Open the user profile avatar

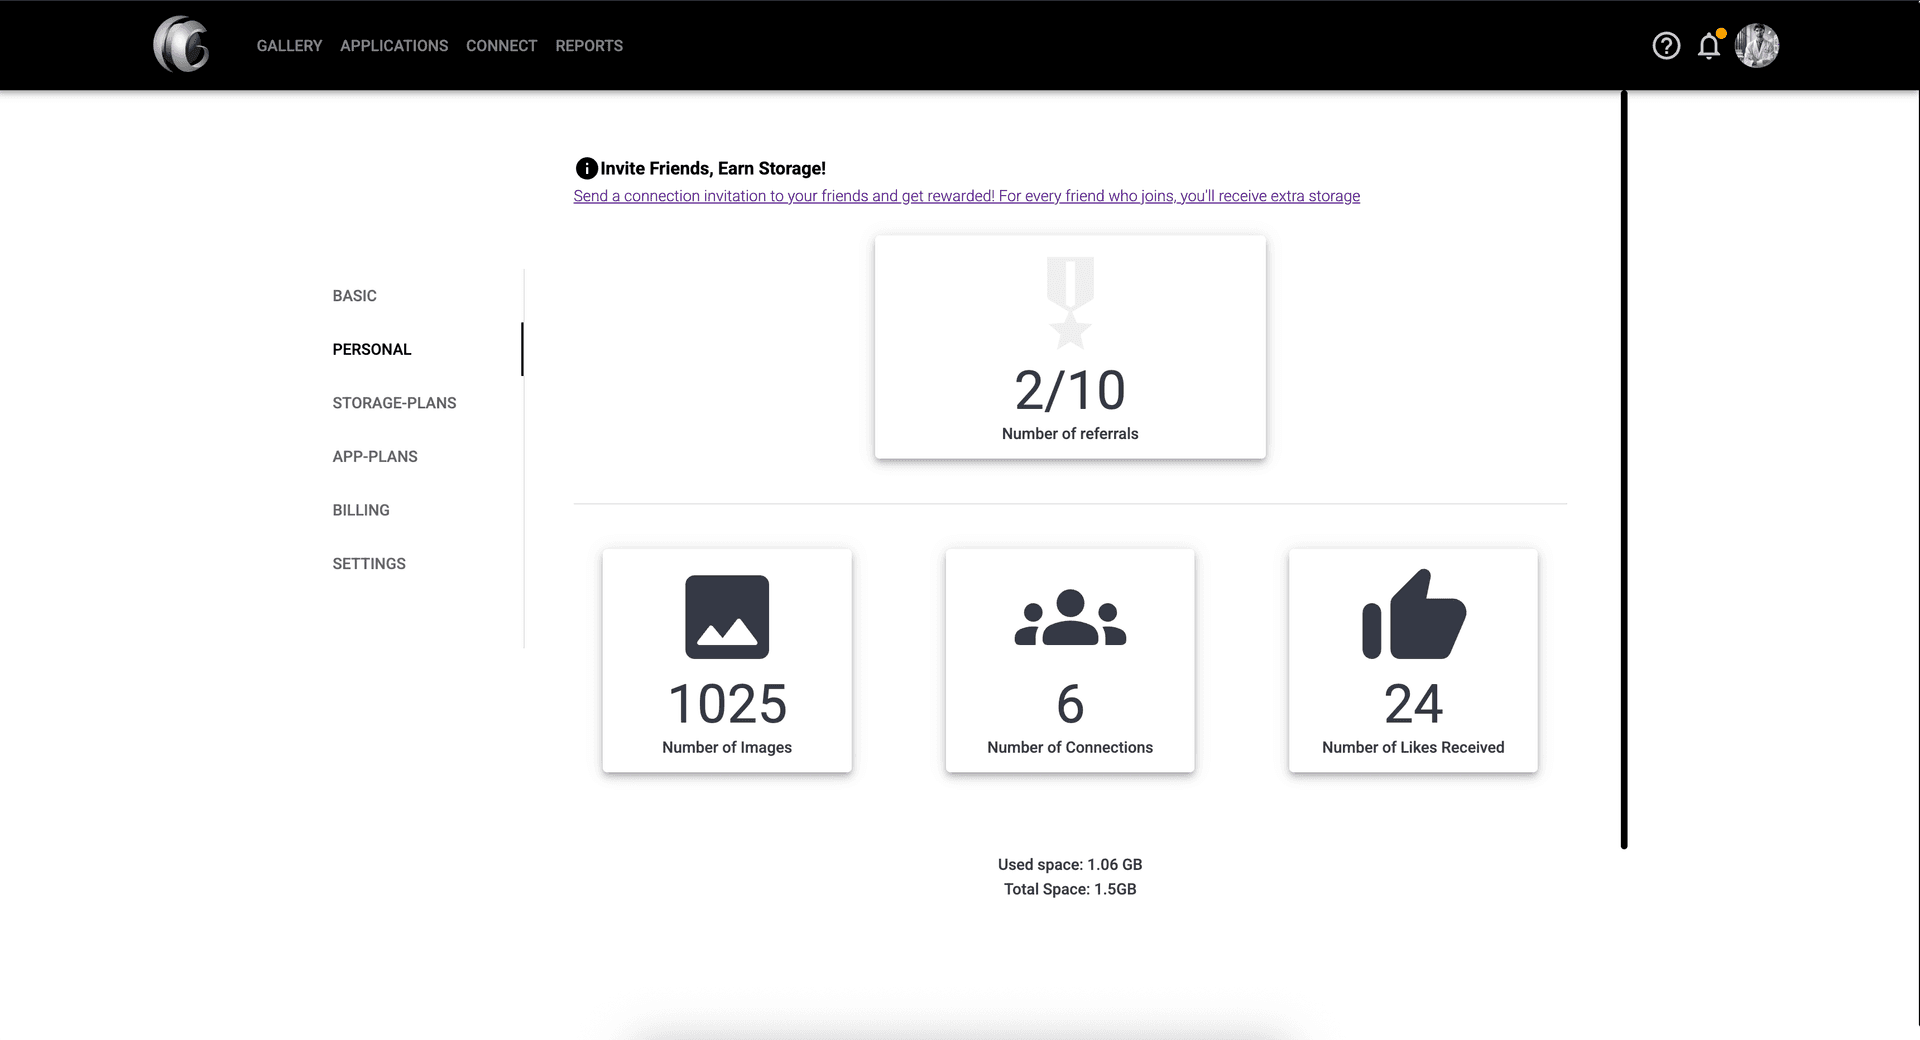coord(1757,46)
